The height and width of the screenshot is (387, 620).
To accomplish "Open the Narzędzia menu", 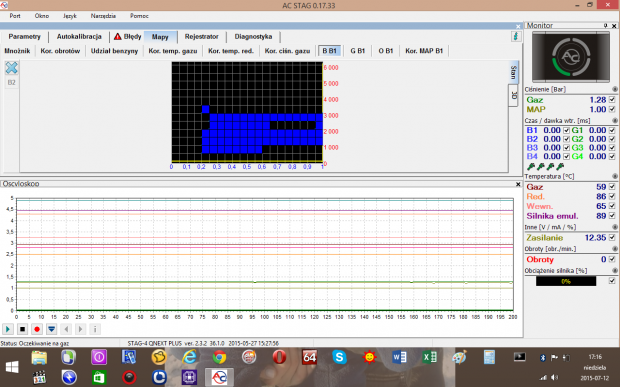I will coord(103,16).
